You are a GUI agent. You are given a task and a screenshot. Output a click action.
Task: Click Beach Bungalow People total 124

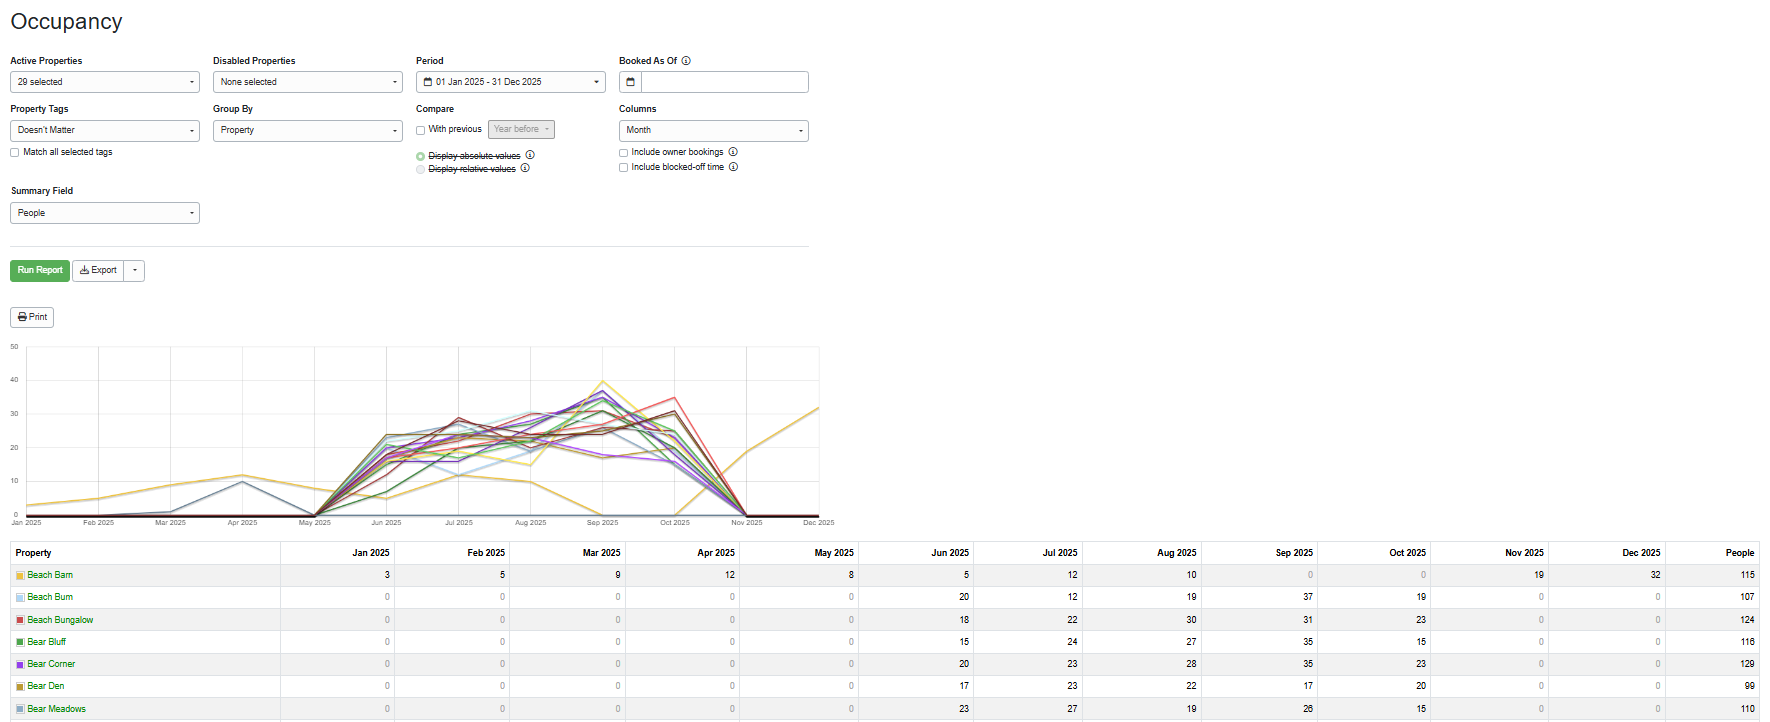(1747, 620)
